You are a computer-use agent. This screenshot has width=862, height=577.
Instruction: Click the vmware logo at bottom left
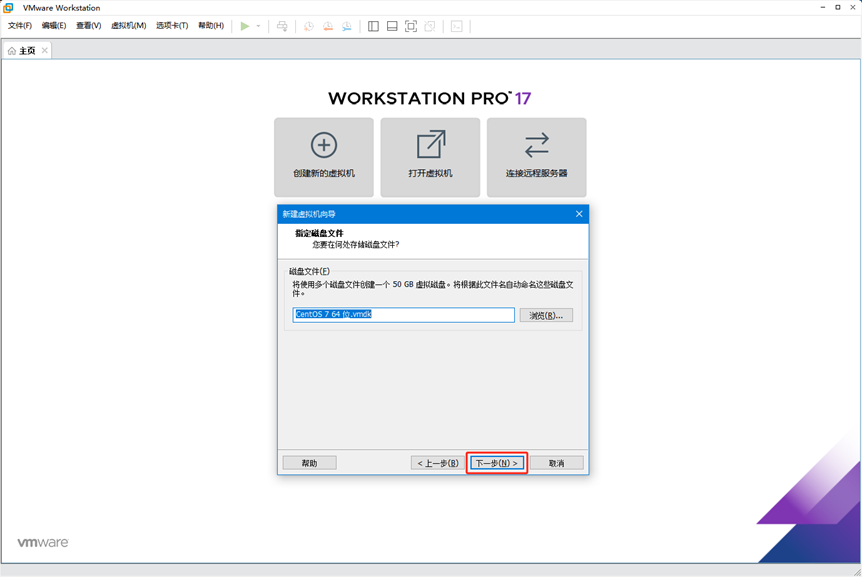tap(43, 542)
